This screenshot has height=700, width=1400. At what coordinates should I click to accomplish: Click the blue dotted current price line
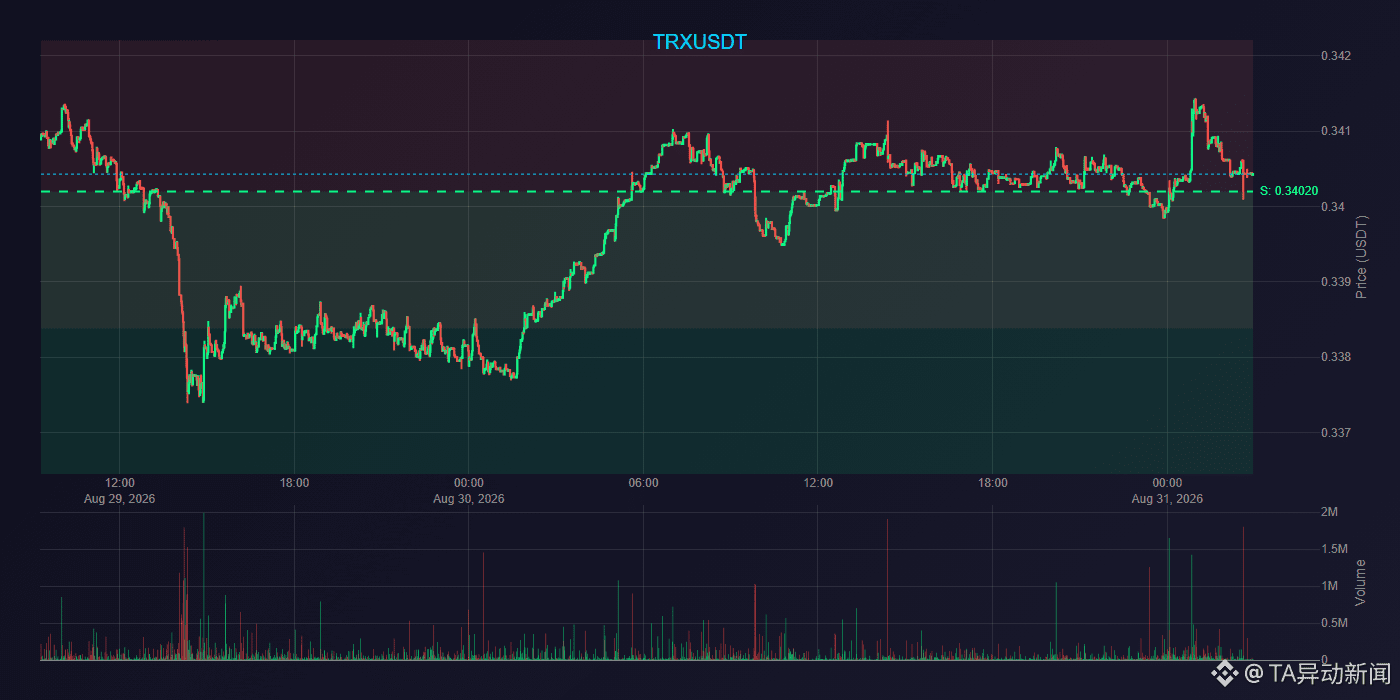[646, 174]
